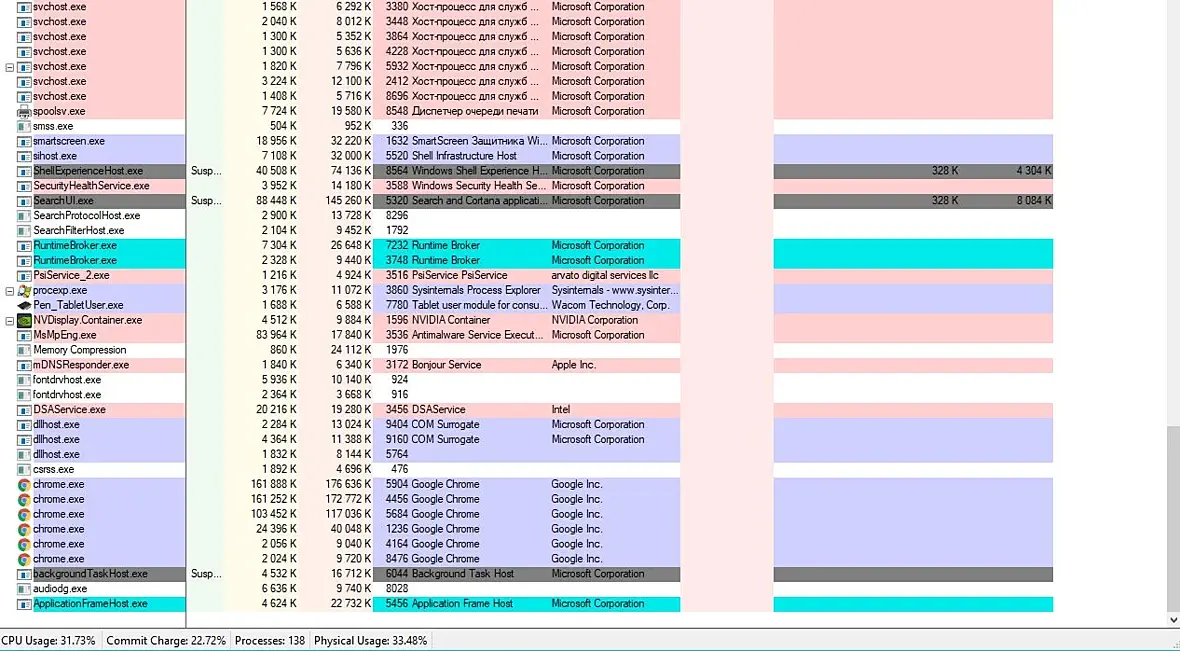Click the procexp.exe Sysinternals icon

click(24, 291)
